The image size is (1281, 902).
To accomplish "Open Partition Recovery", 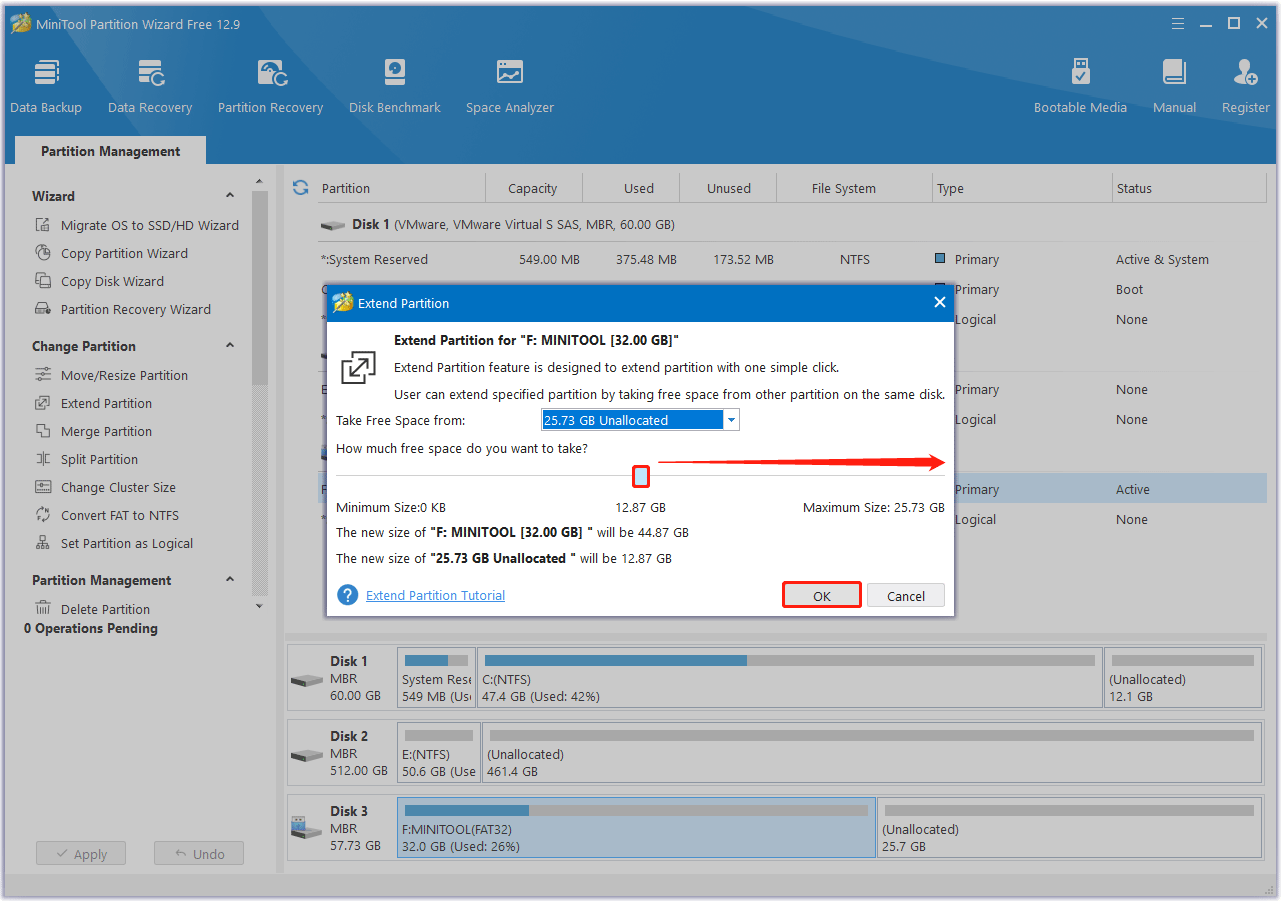I will tap(270, 84).
